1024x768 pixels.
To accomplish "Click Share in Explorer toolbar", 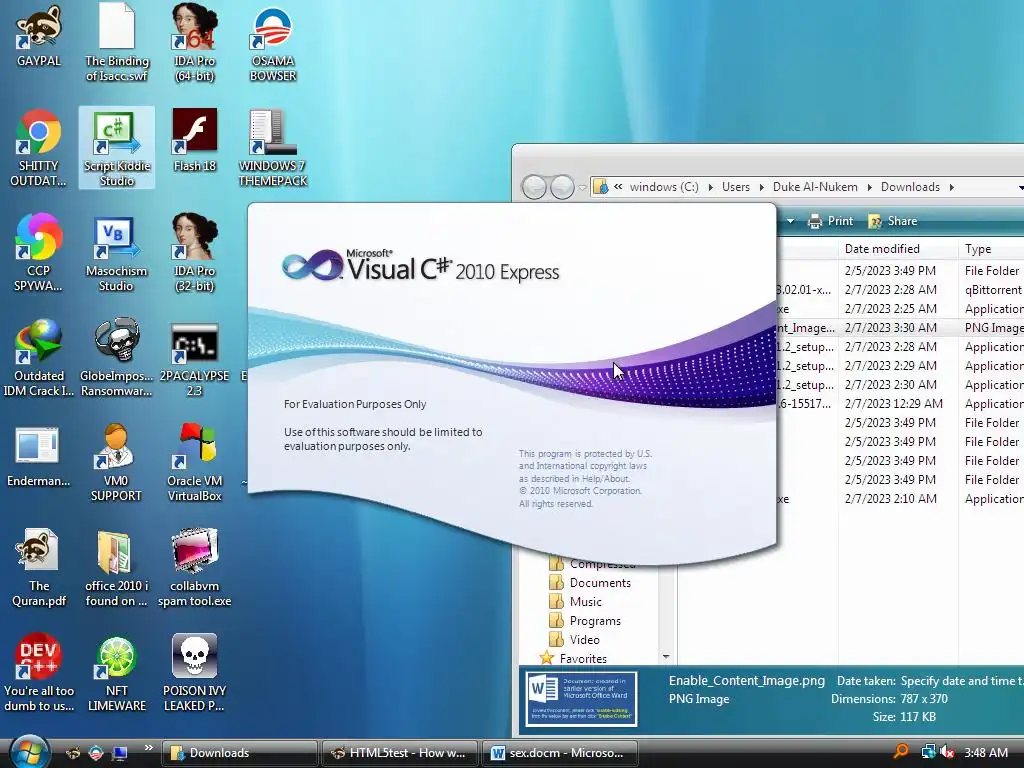I will coord(892,221).
